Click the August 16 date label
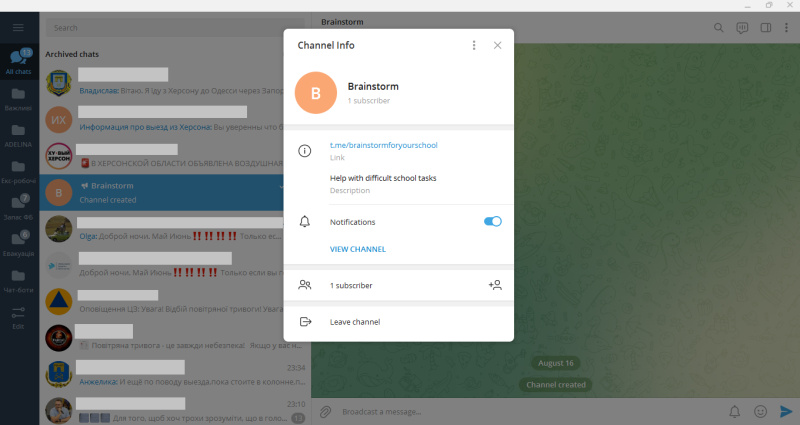Viewport: 800px width, 425px height. [x=556, y=363]
